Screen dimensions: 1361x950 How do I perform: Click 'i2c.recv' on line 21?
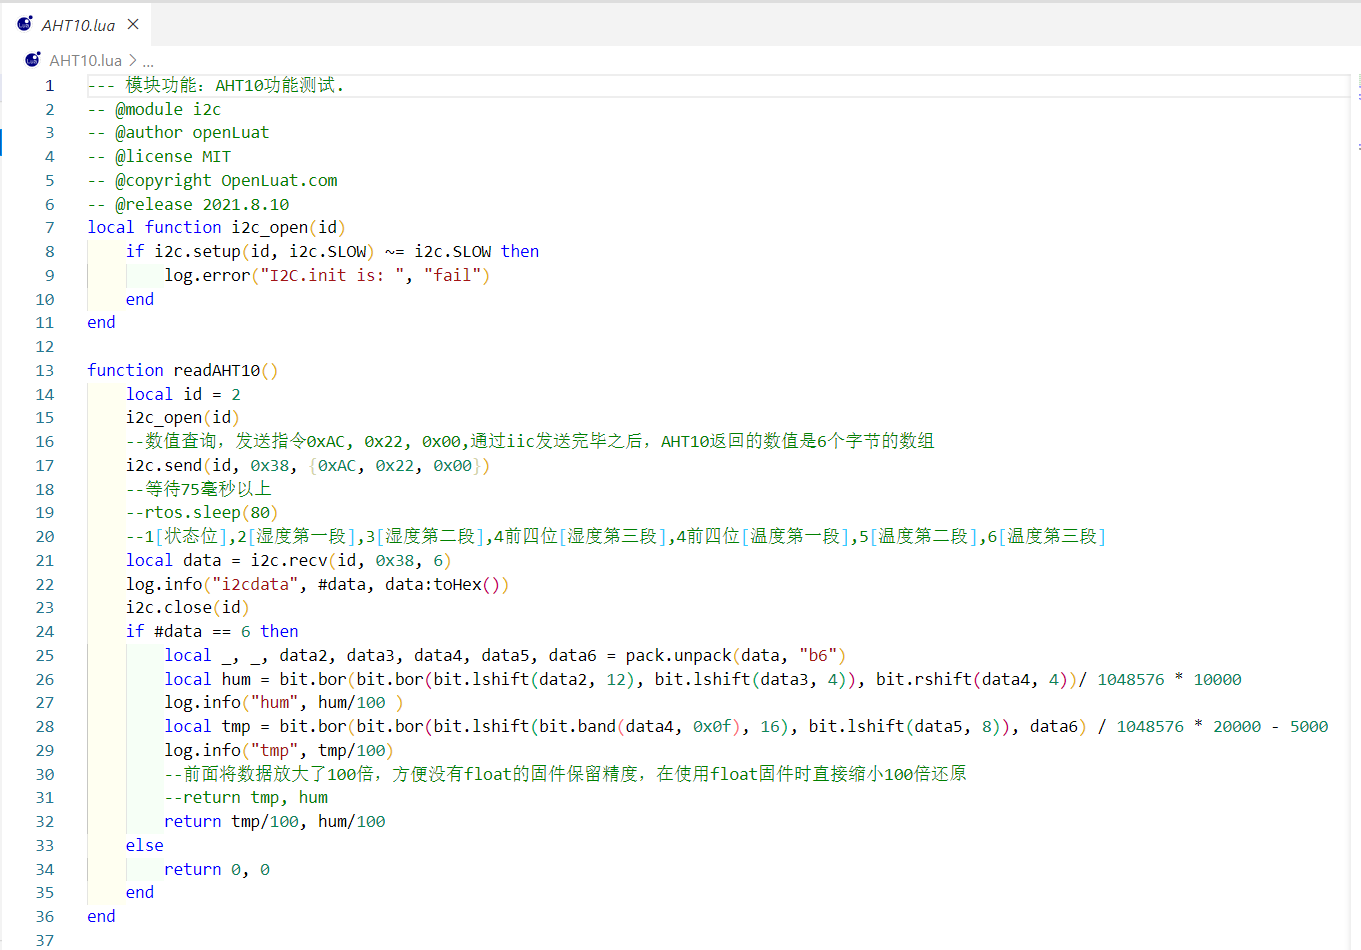pos(289,561)
